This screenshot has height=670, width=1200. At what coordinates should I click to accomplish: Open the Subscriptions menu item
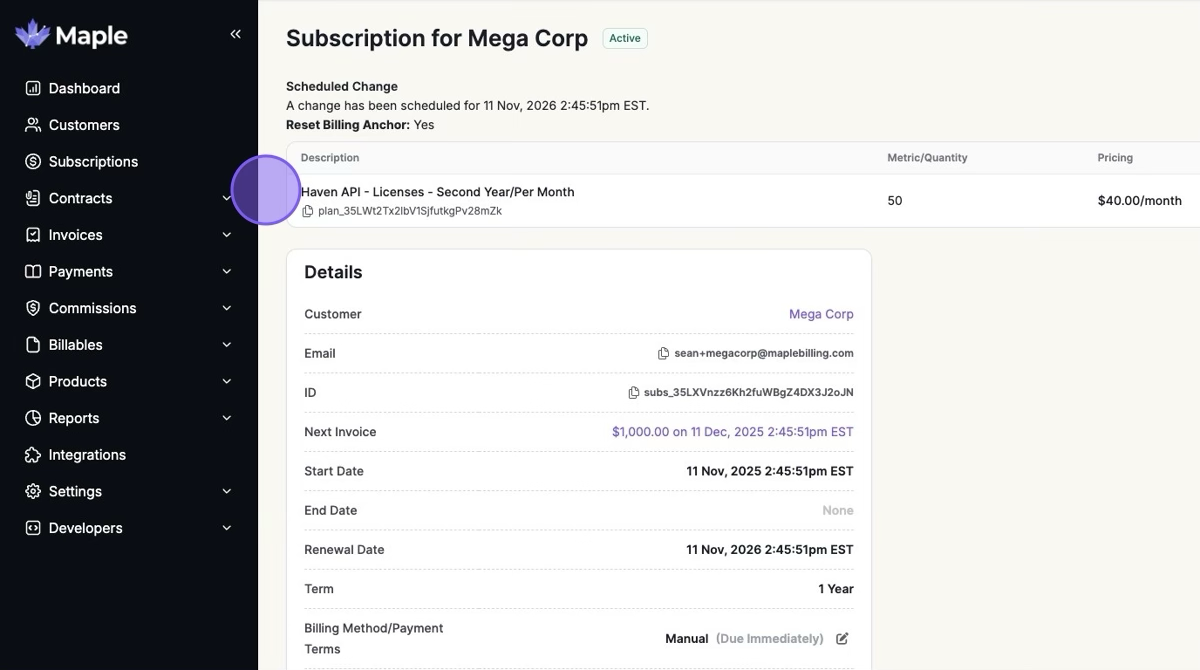(x=93, y=162)
